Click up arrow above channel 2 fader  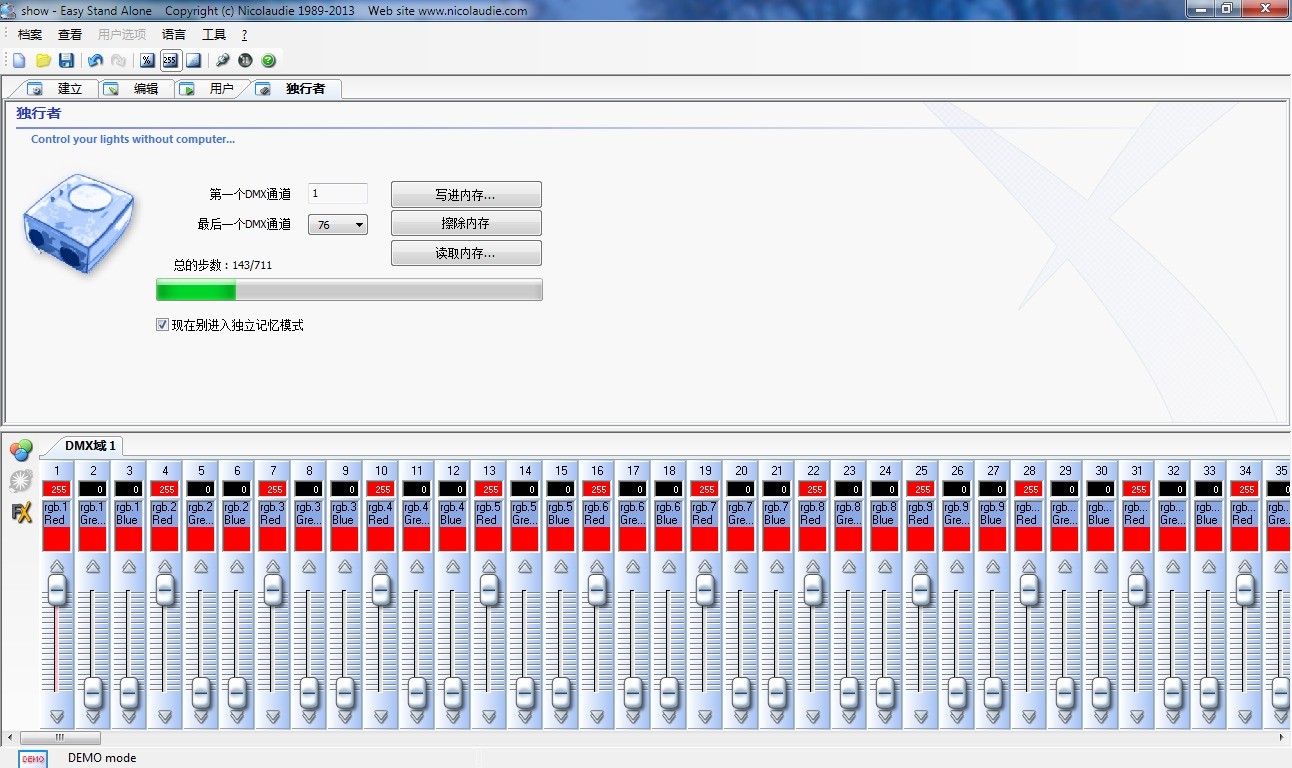(93, 566)
